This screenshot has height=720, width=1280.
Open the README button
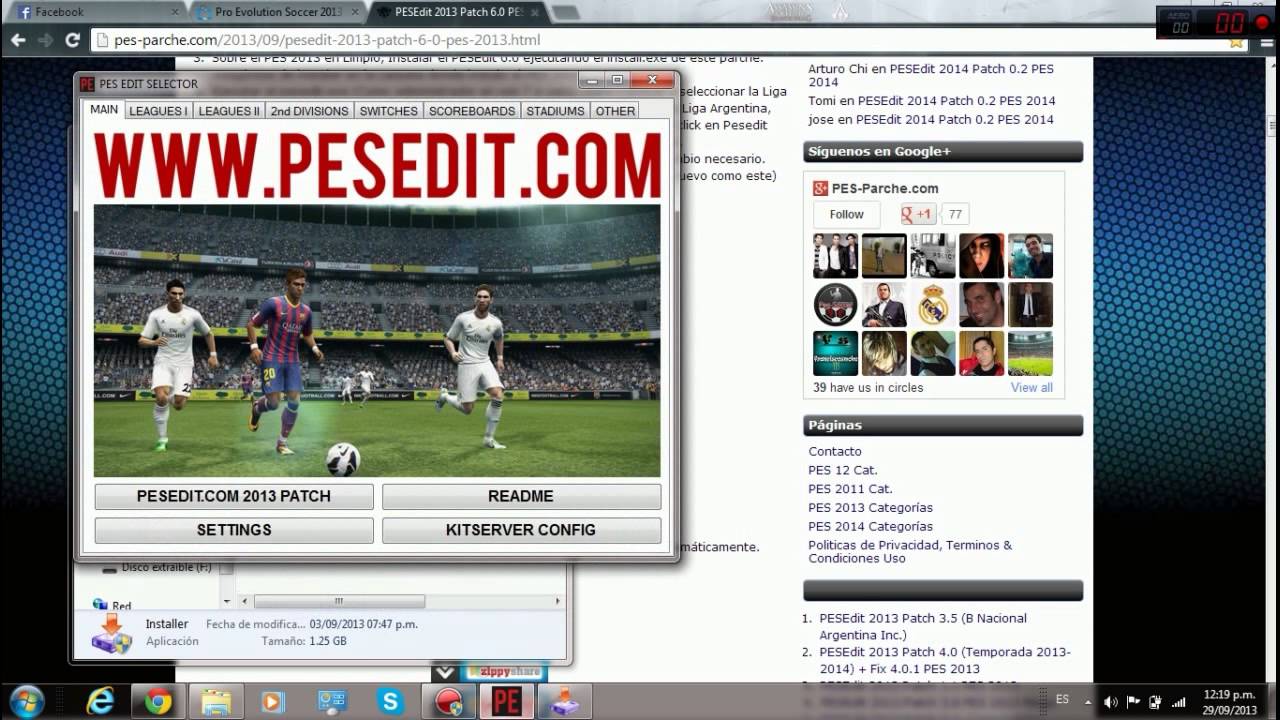[x=521, y=496]
